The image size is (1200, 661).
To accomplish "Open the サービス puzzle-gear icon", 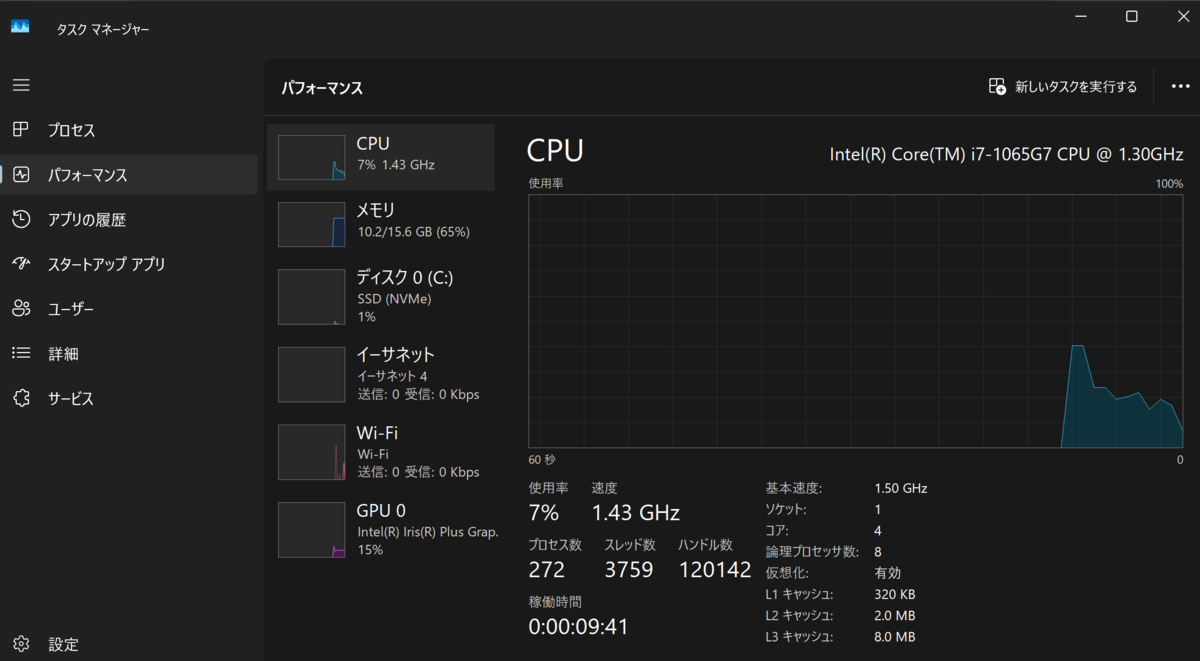I will coord(21,398).
